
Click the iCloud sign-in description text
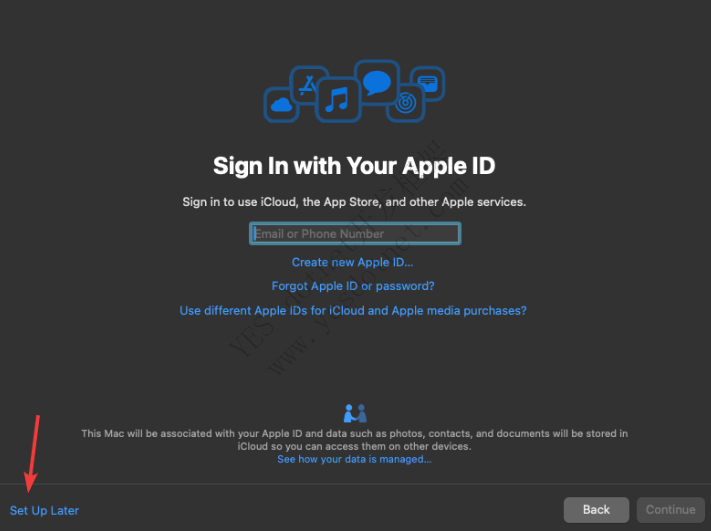[x=354, y=202]
